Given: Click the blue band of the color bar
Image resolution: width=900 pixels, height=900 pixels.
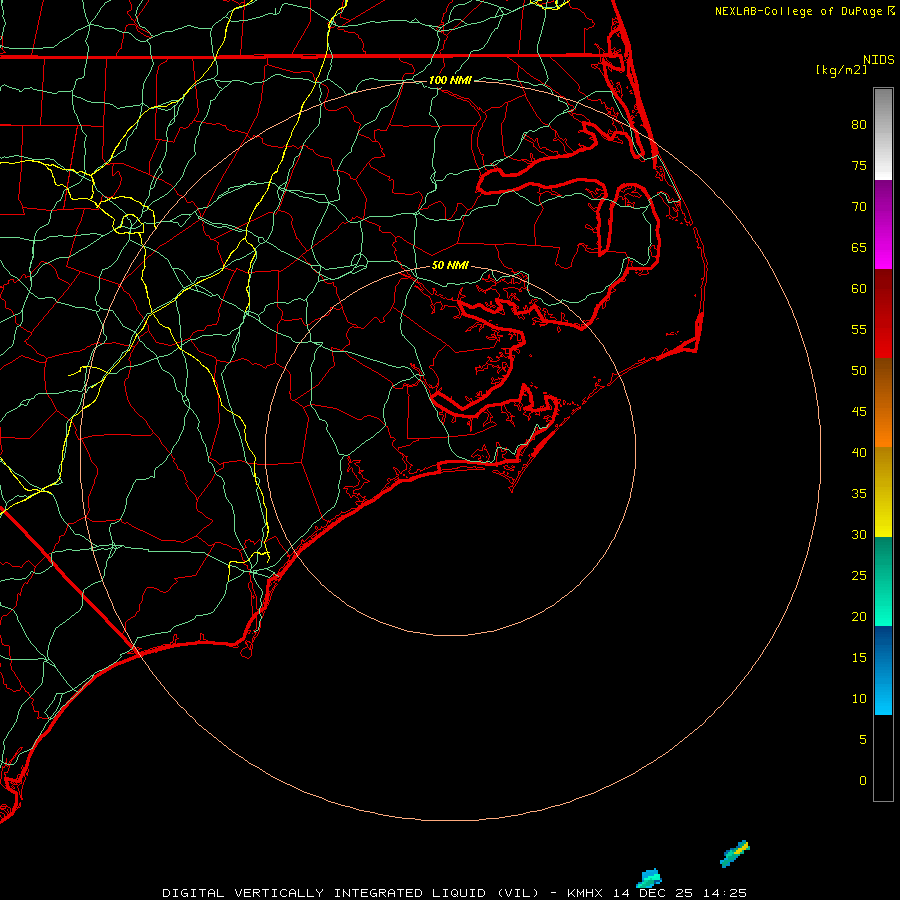Looking at the screenshot, I should click(x=883, y=670).
